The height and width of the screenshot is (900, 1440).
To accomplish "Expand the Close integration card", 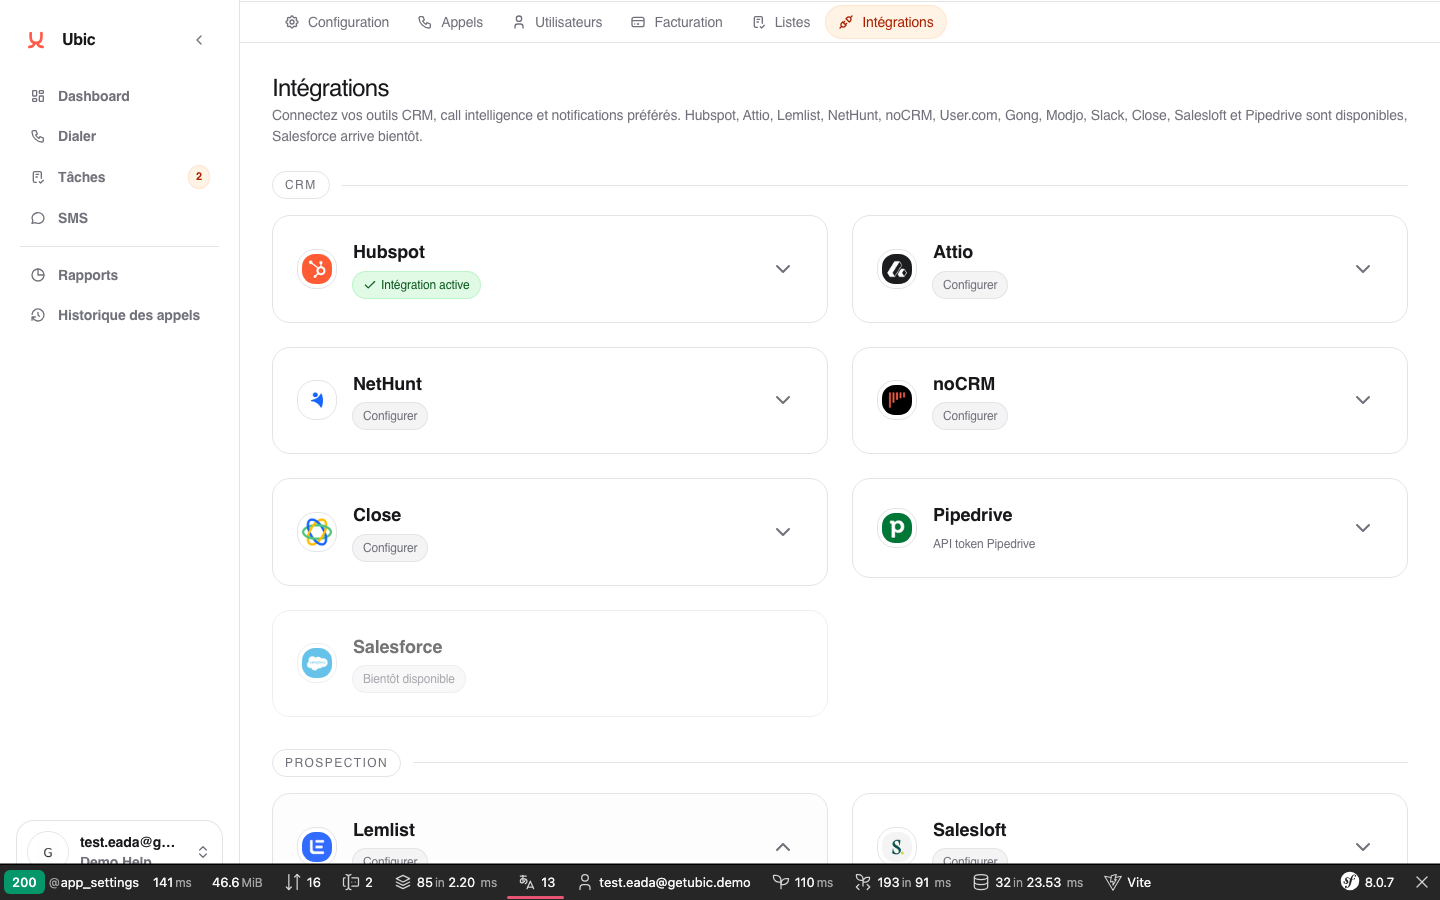I will [x=783, y=532].
